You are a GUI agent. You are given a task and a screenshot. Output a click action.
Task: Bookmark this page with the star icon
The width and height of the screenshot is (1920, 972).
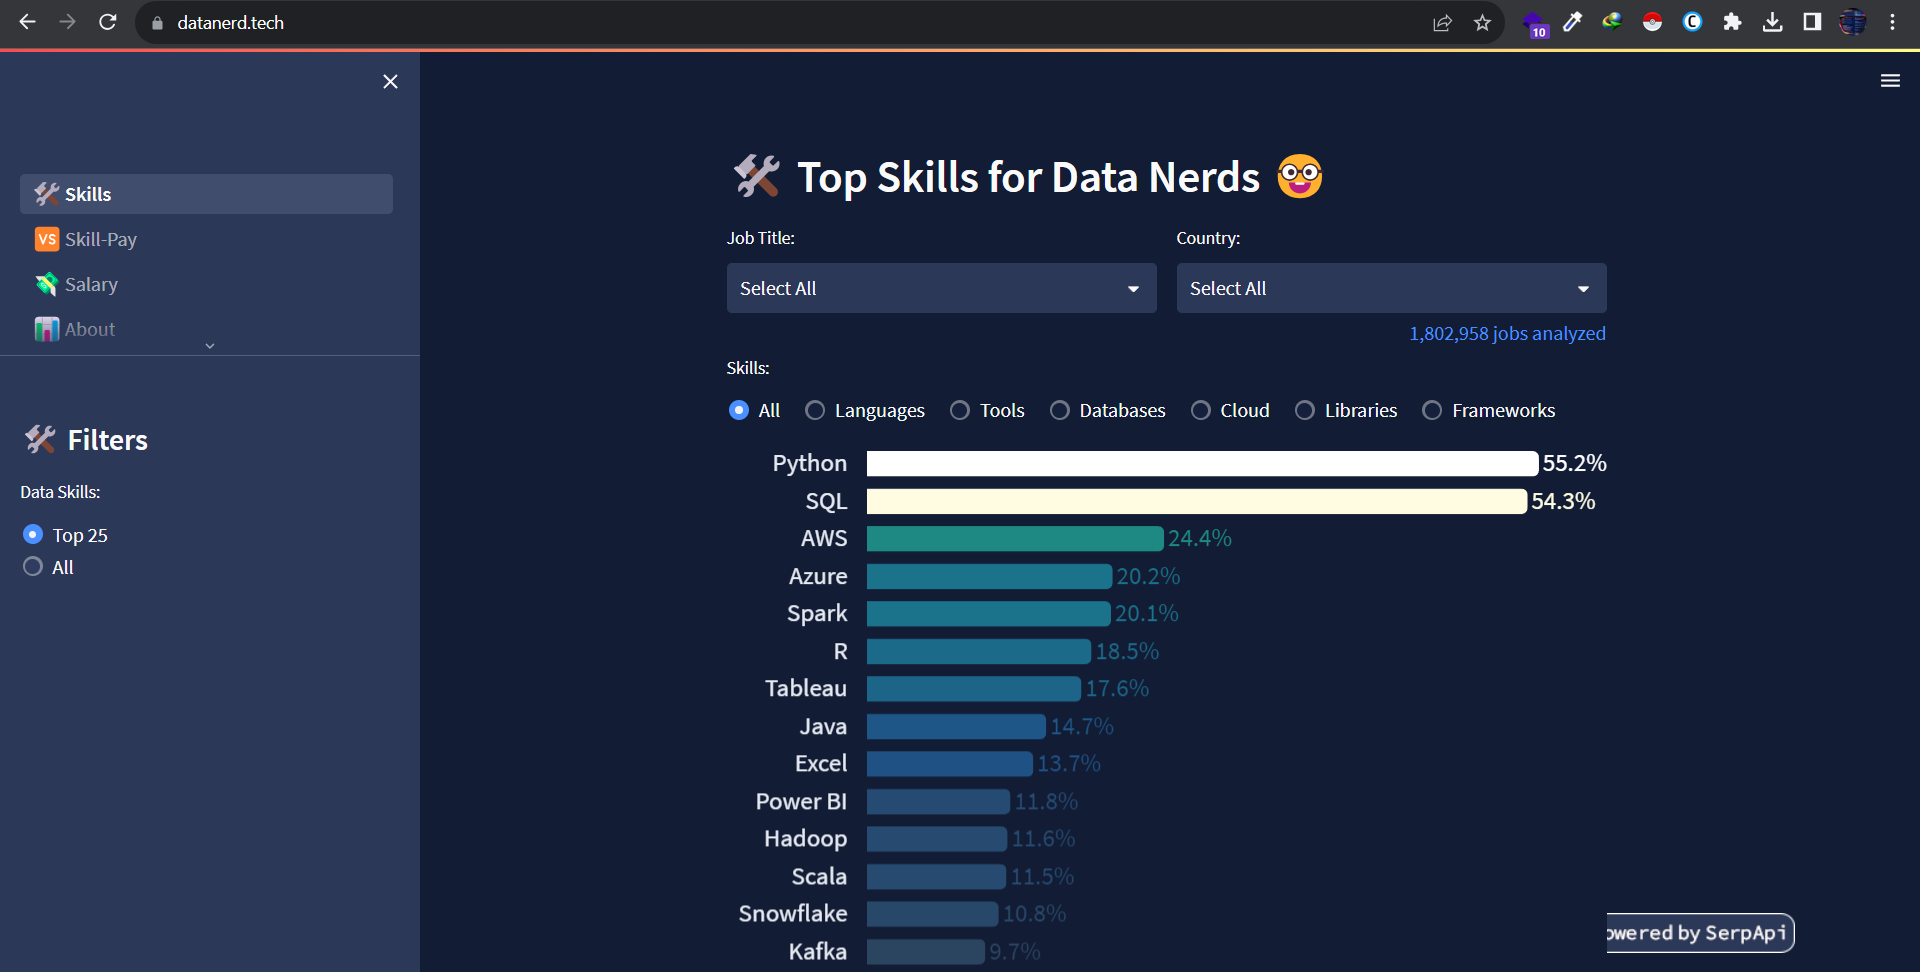(x=1482, y=22)
